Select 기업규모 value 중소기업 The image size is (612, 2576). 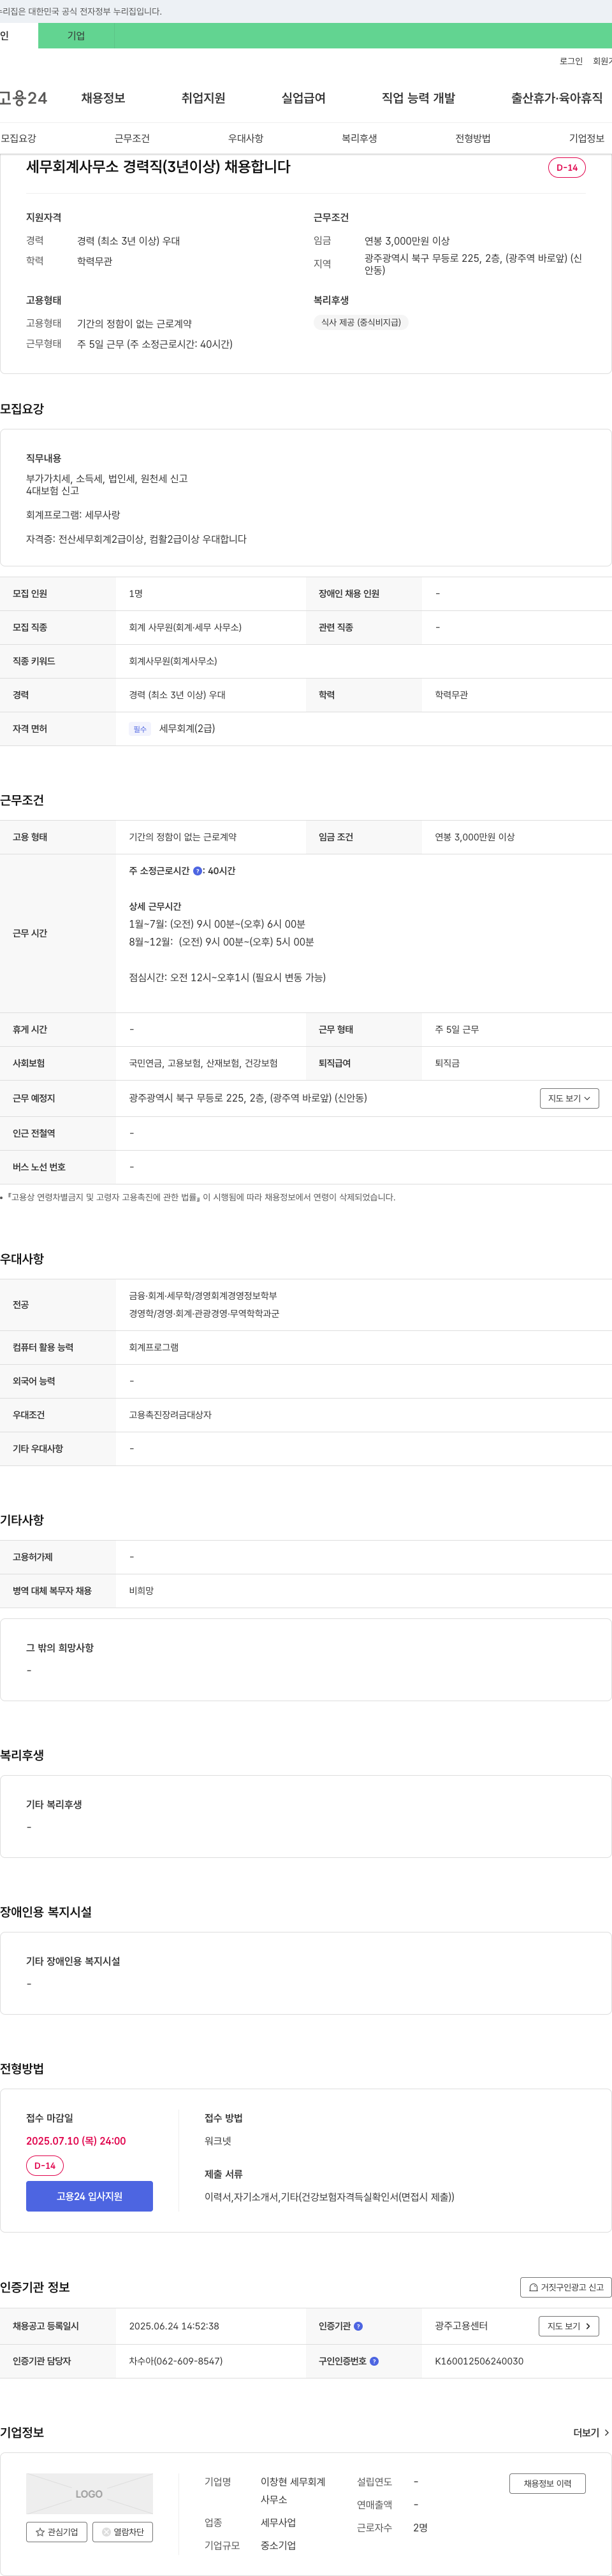click(x=278, y=2545)
